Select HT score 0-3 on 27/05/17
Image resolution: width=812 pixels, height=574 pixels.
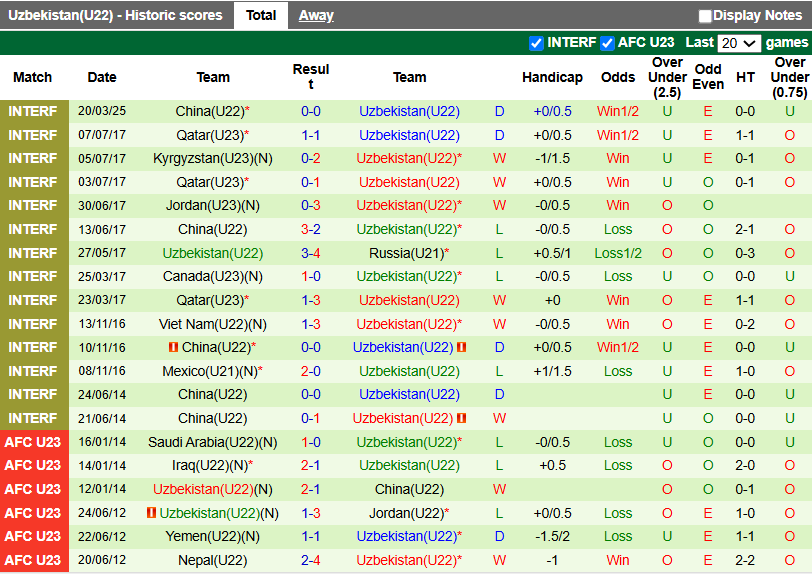point(745,253)
